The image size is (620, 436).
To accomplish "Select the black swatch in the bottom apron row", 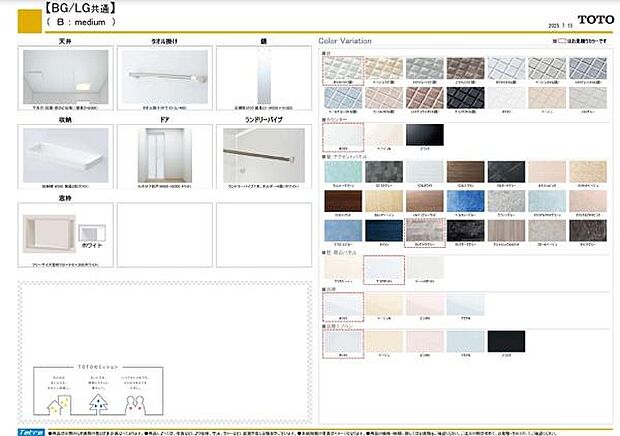I will (x=505, y=342).
